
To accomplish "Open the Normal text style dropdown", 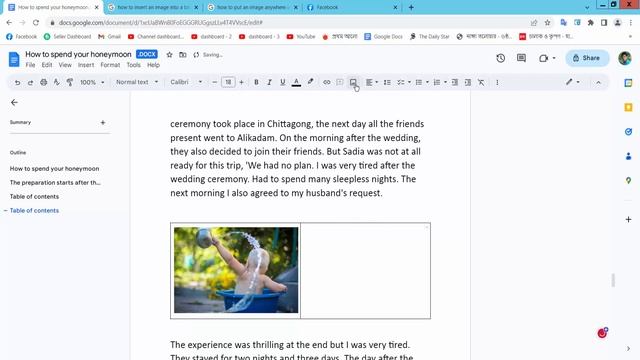I will (x=137, y=82).
